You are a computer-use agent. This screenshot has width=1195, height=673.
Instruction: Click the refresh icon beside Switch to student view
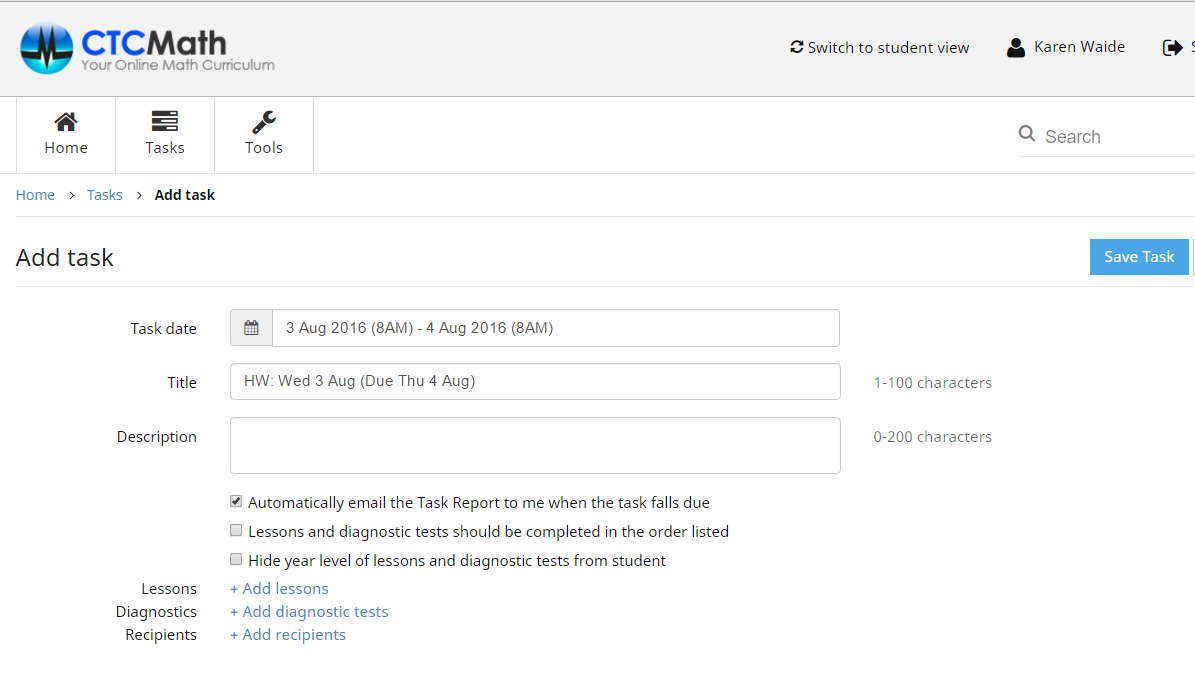[796, 47]
